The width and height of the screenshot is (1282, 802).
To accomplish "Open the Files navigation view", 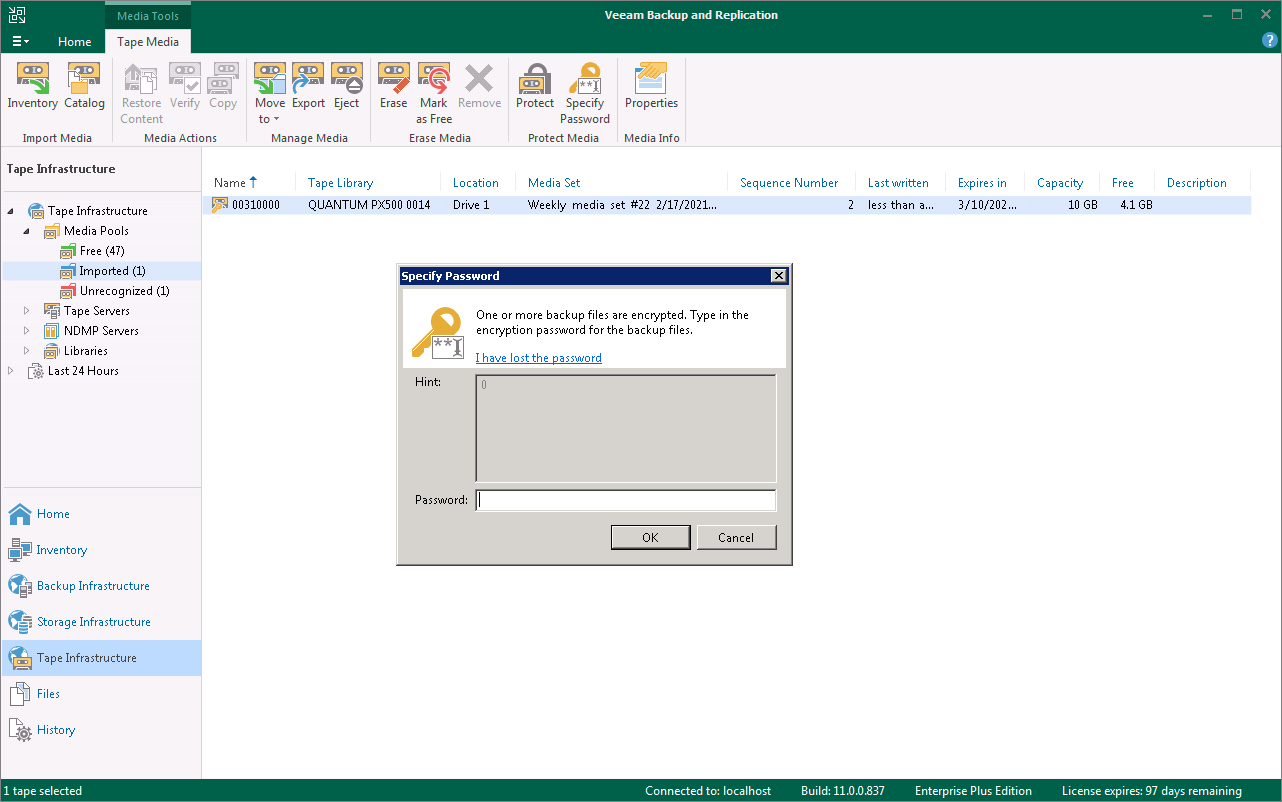I will point(101,694).
